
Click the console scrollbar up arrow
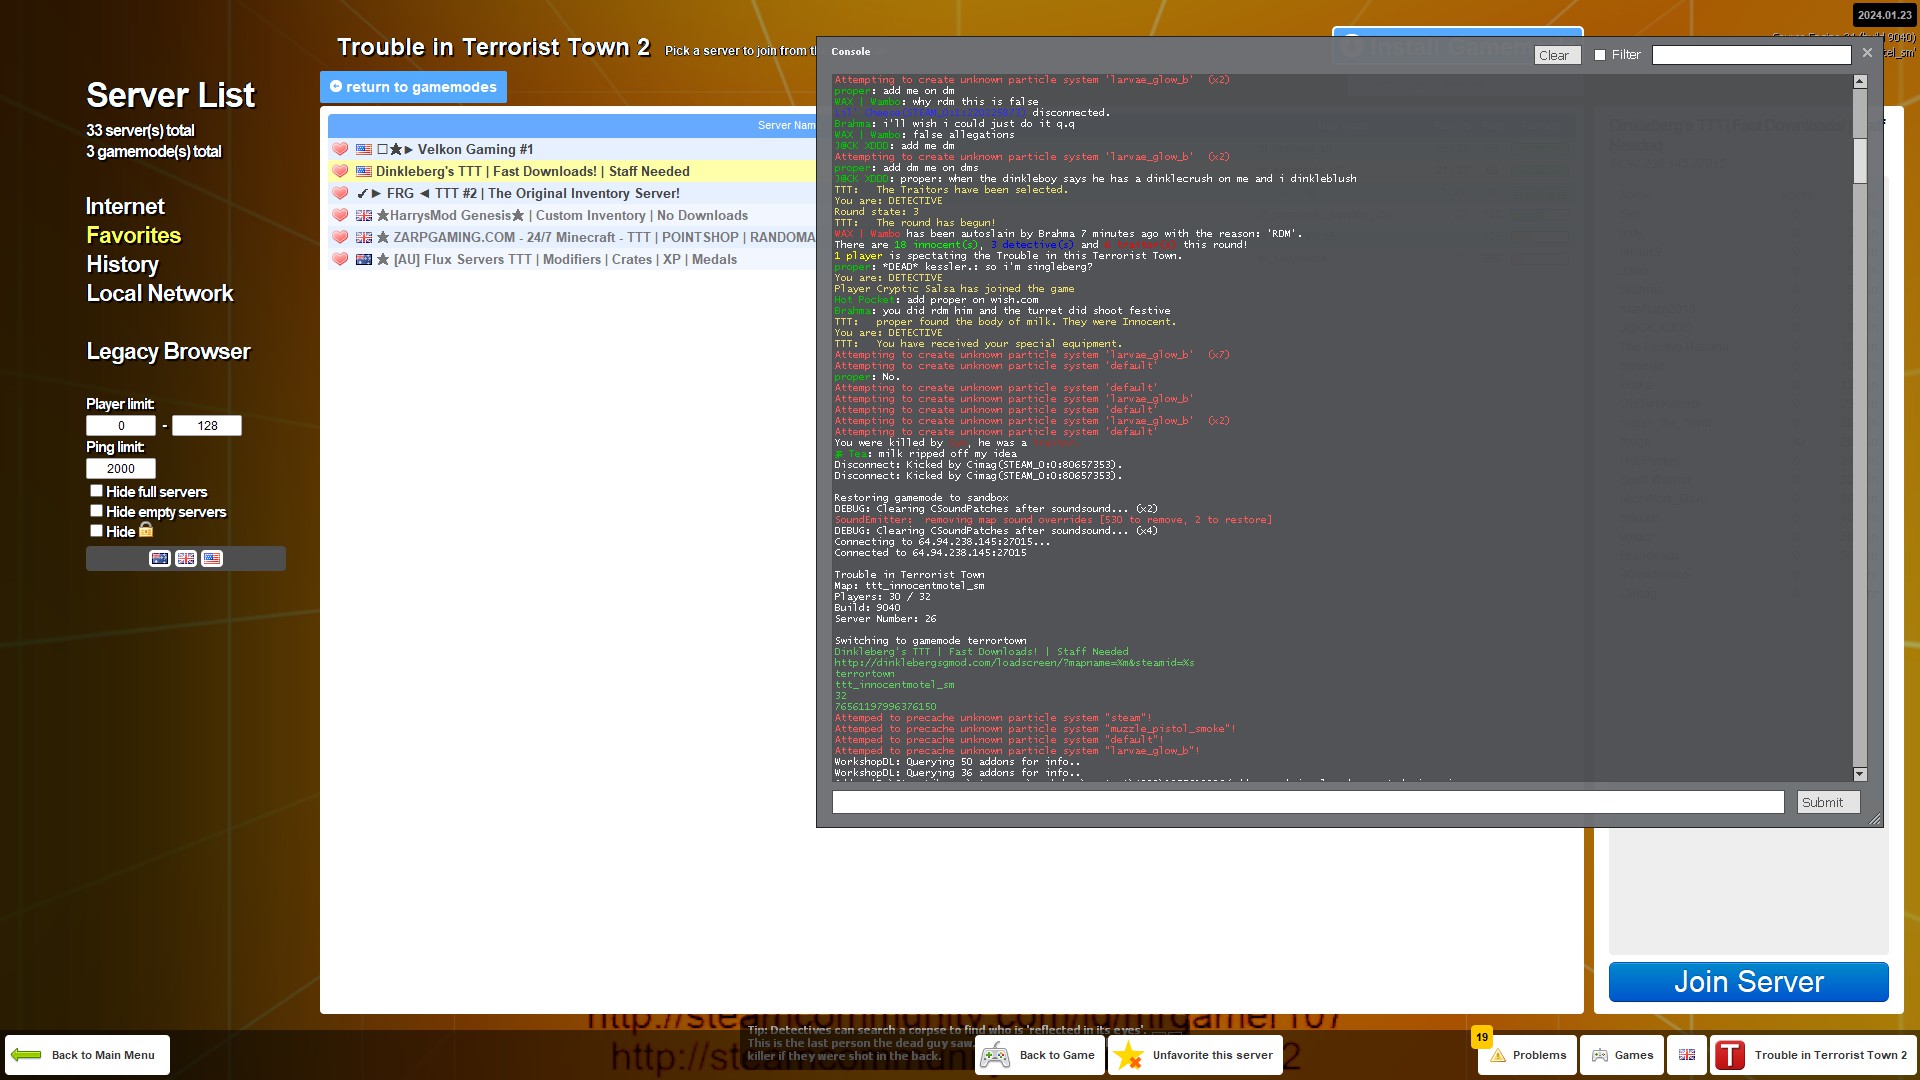(x=1860, y=82)
